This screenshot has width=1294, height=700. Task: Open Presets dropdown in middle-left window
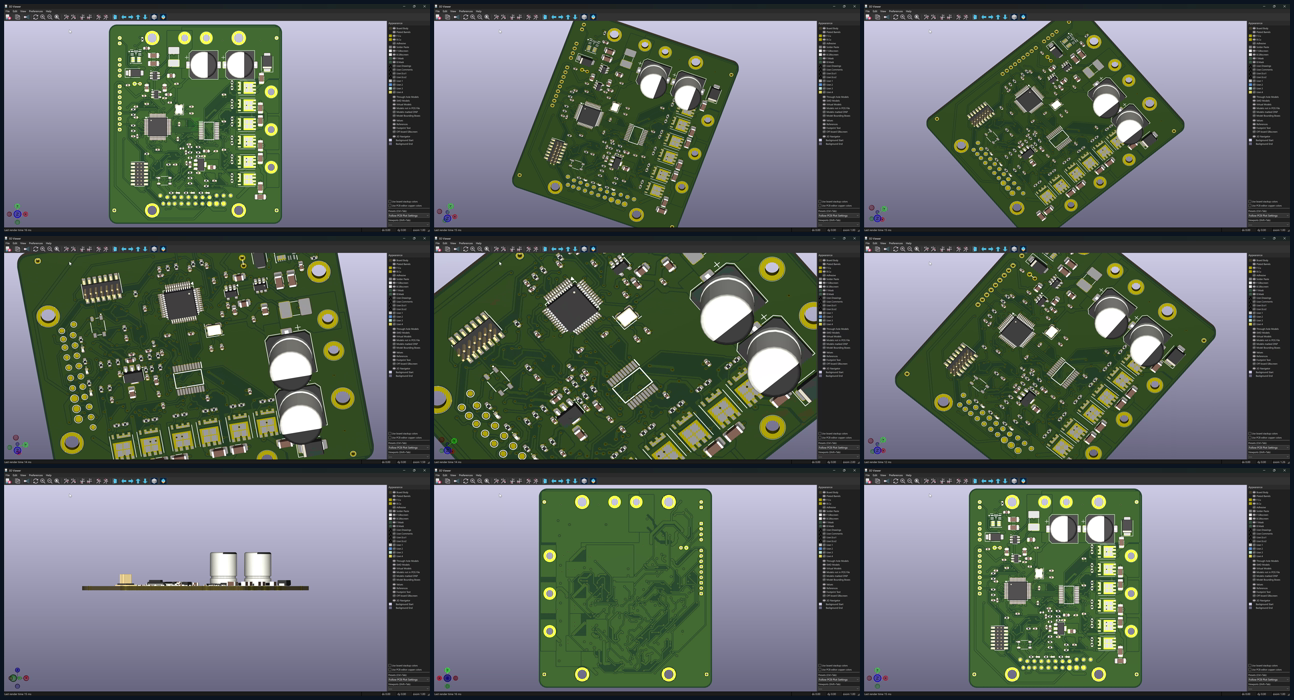tap(408, 447)
